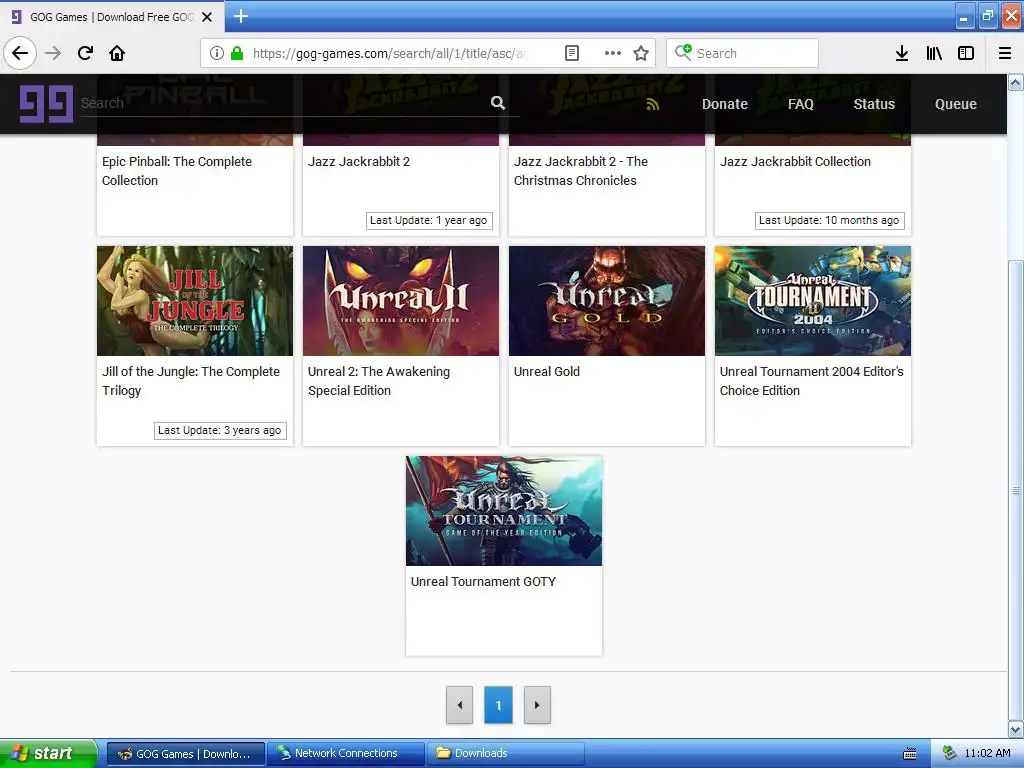
Task: Click 'Last Update: 1 year ago' label
Action: coord(428,221)
